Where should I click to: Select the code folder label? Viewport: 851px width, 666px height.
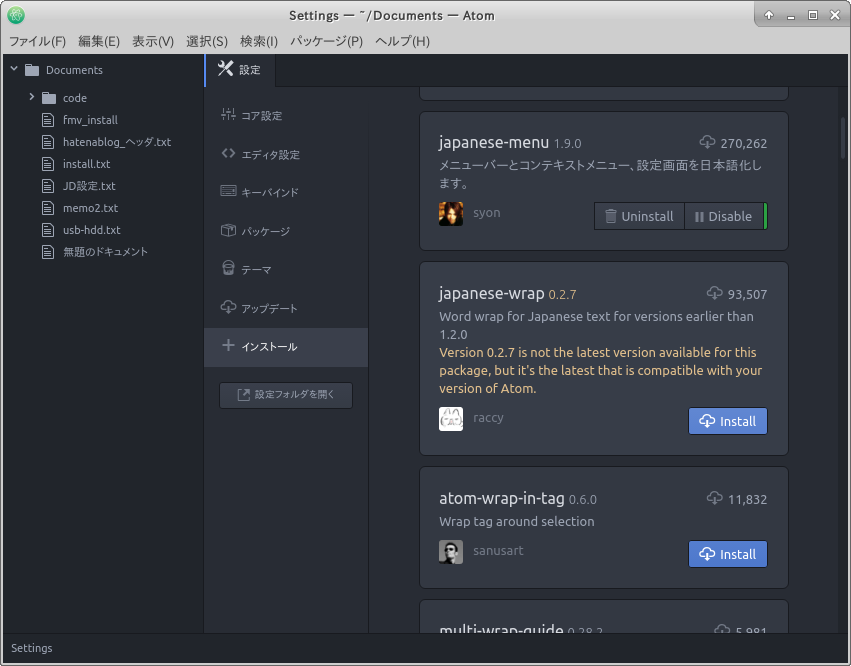click(x=74, y=98)
